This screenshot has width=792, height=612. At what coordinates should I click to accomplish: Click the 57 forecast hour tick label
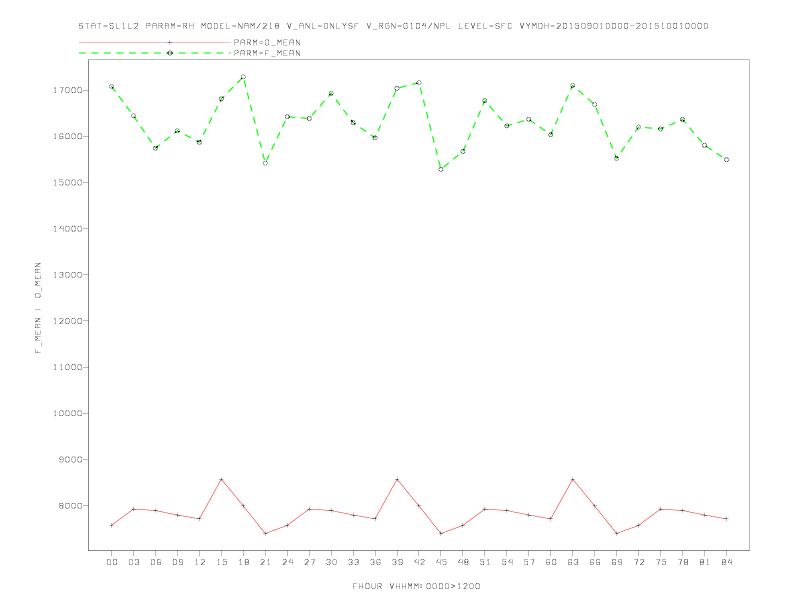coord(529,562)
